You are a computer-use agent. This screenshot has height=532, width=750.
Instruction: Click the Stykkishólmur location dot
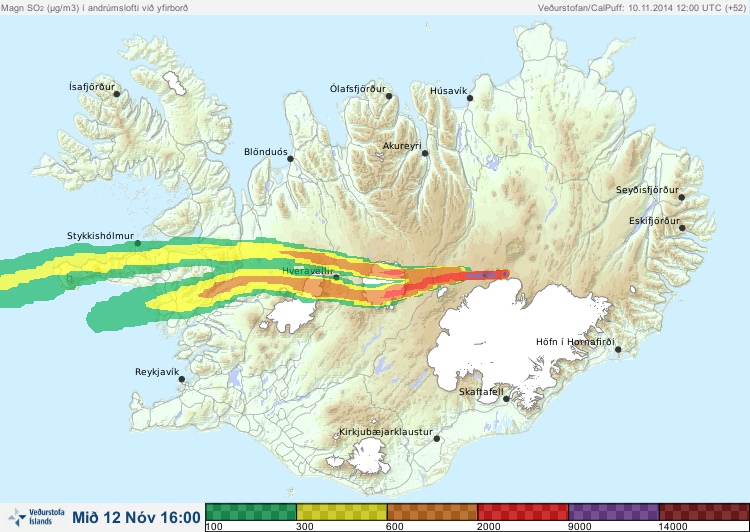[138, 244]
